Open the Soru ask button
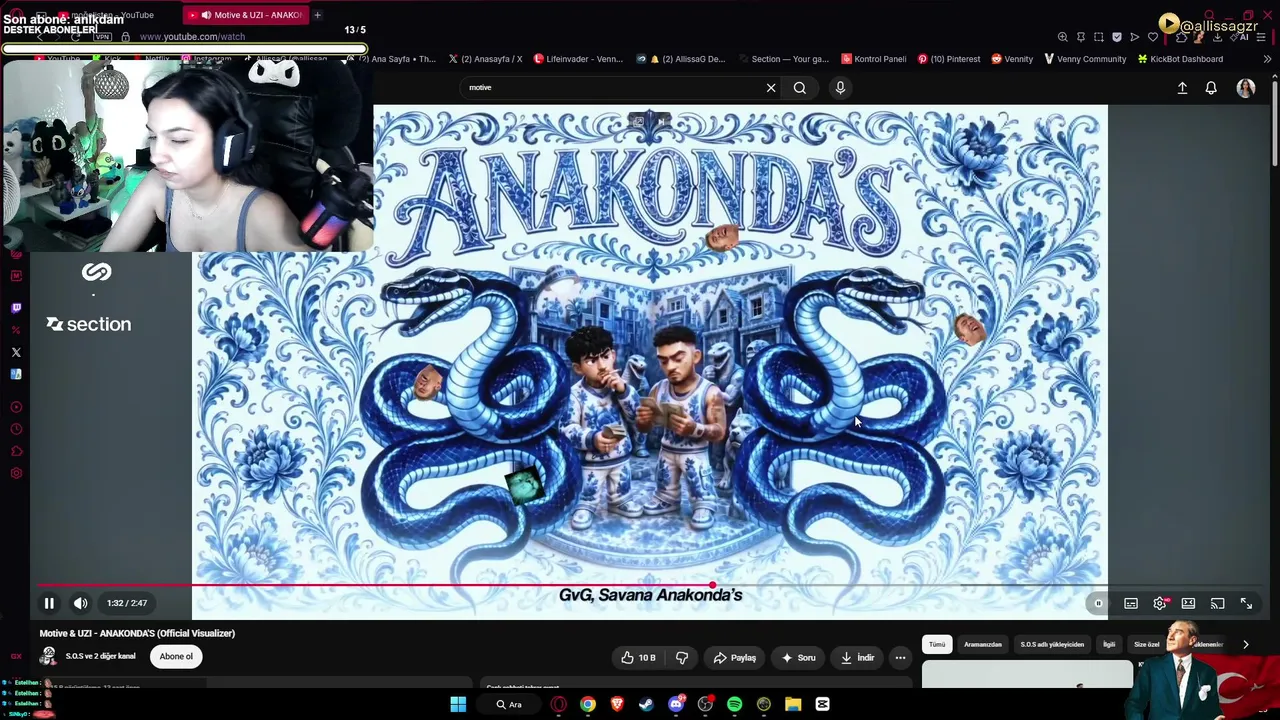 pyautogui.click(x=798, y=657)
